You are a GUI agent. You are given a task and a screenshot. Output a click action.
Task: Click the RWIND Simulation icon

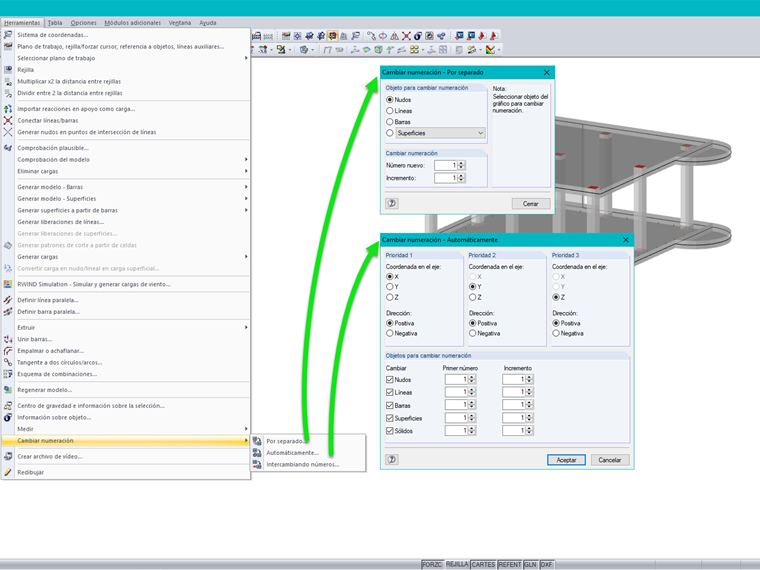pyautogui.click(x=8, y=284)
